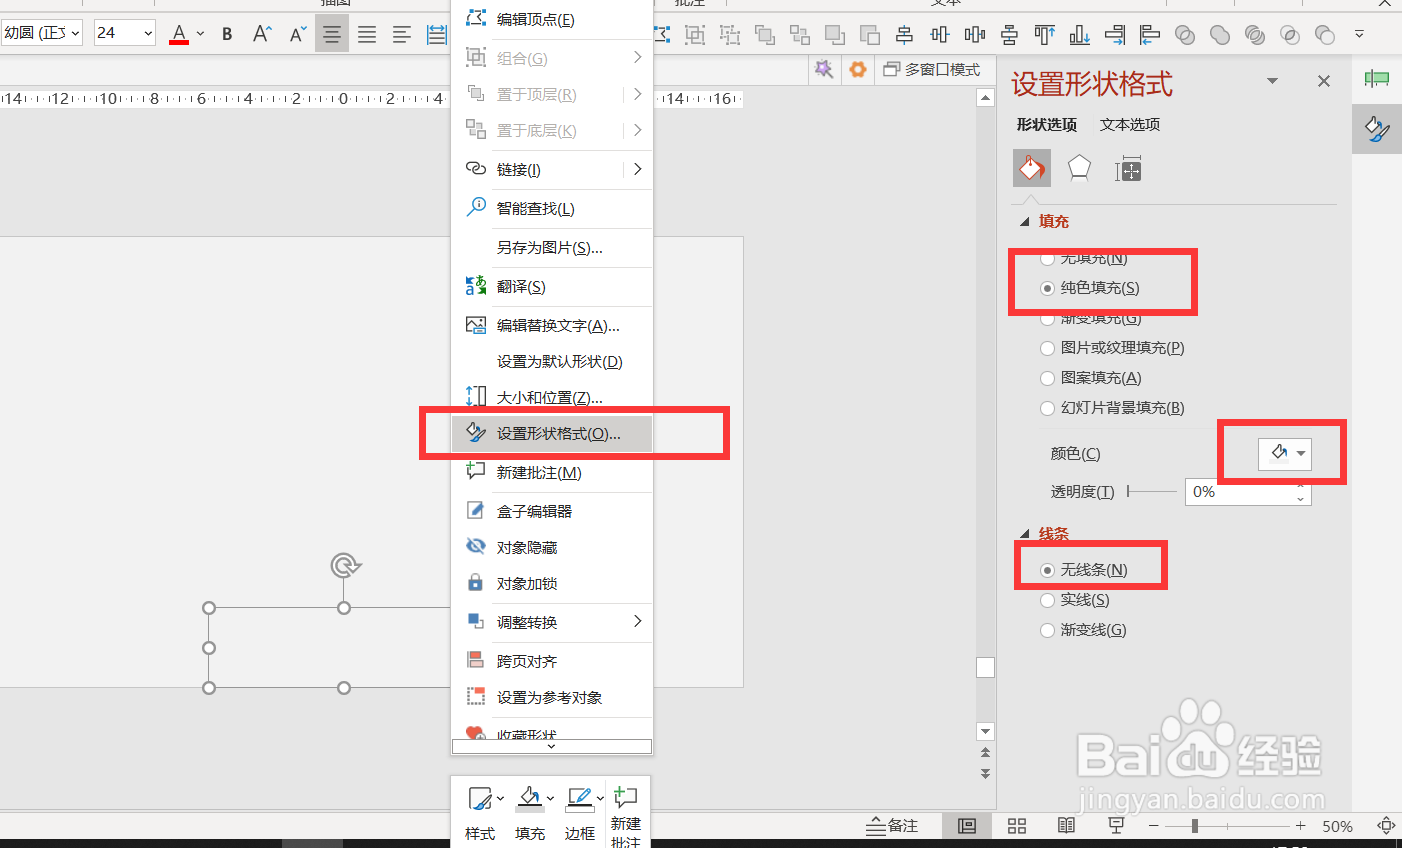Open format pane options dropdown arrow

tap(1272, 81)
